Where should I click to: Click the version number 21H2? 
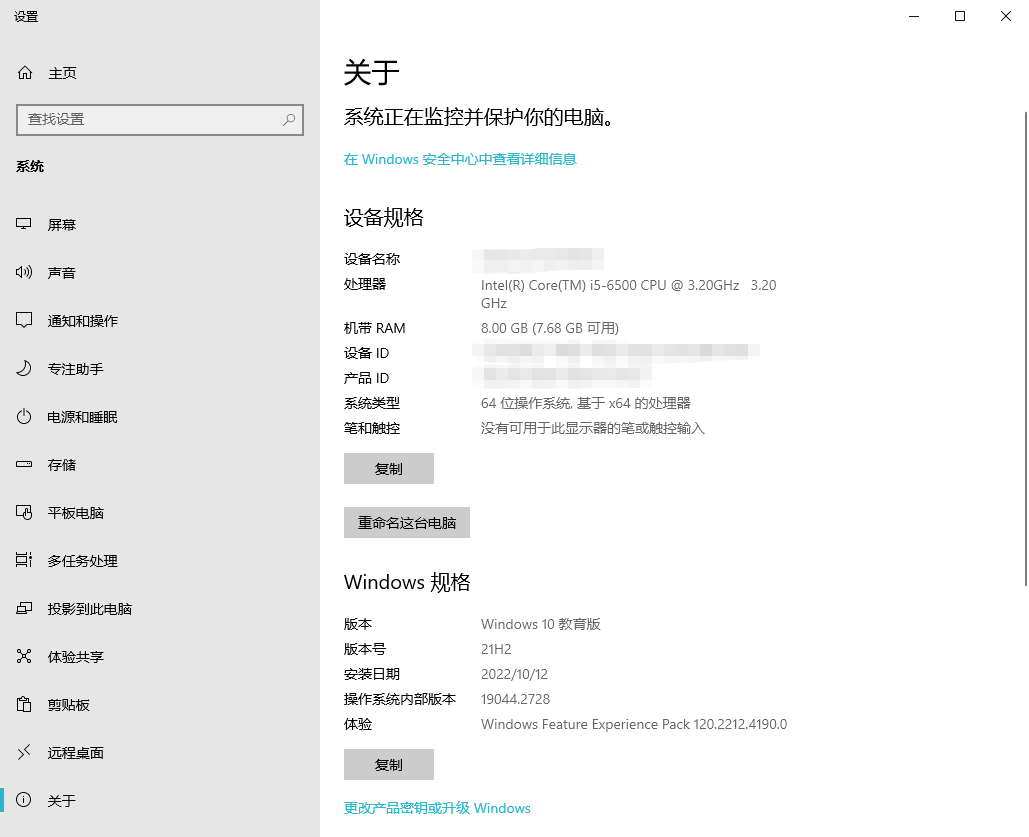pos(496,649)
